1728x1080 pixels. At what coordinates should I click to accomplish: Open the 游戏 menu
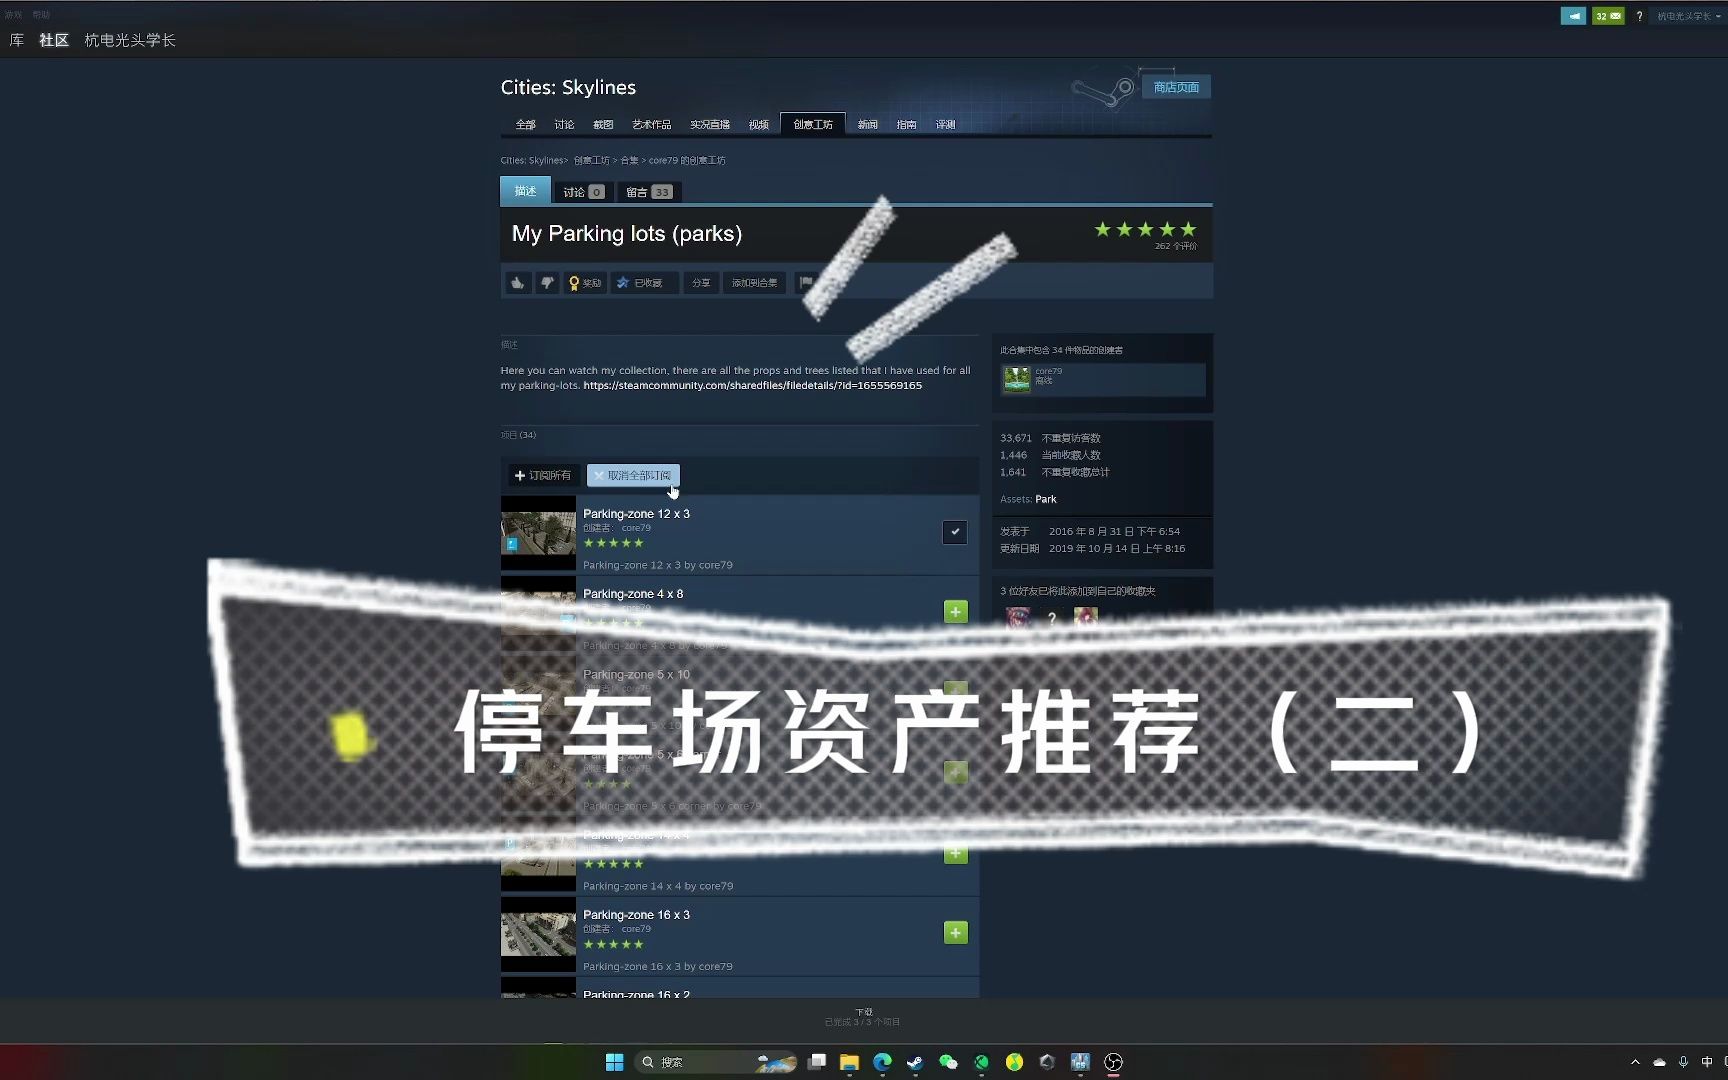[x=13, y=15]
